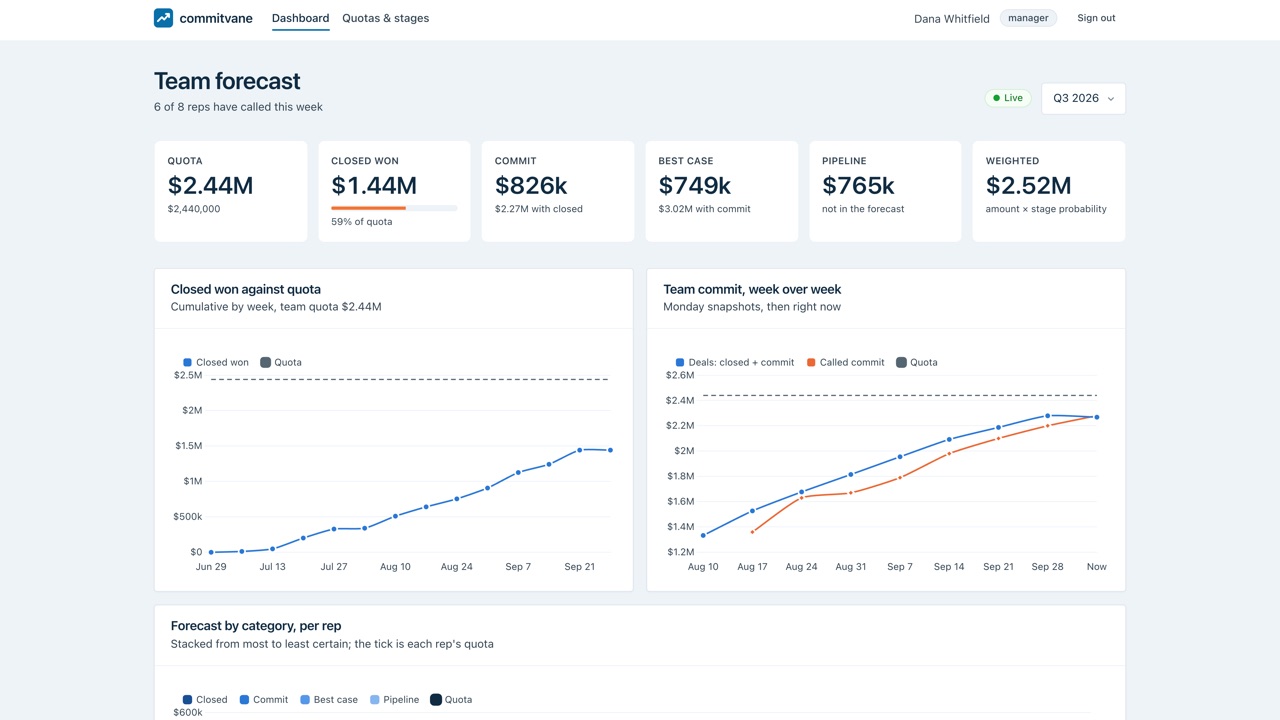Open the Dashboard tab
The width and height of the screenshot is (1280, 720).
point(300,18)
